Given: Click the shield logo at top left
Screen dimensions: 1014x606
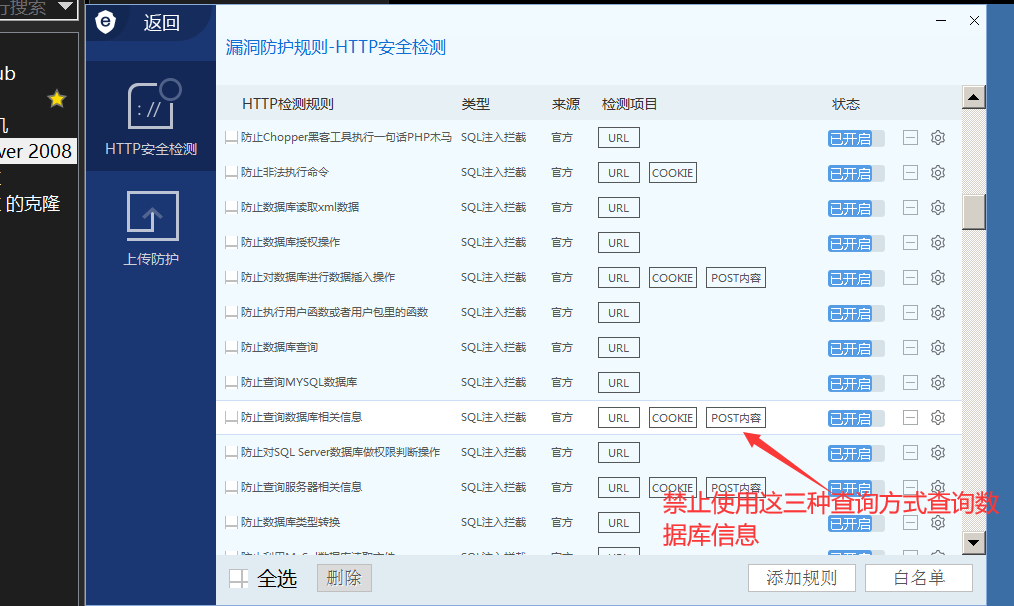Looking at the screenshot, I should coord(106,21).
